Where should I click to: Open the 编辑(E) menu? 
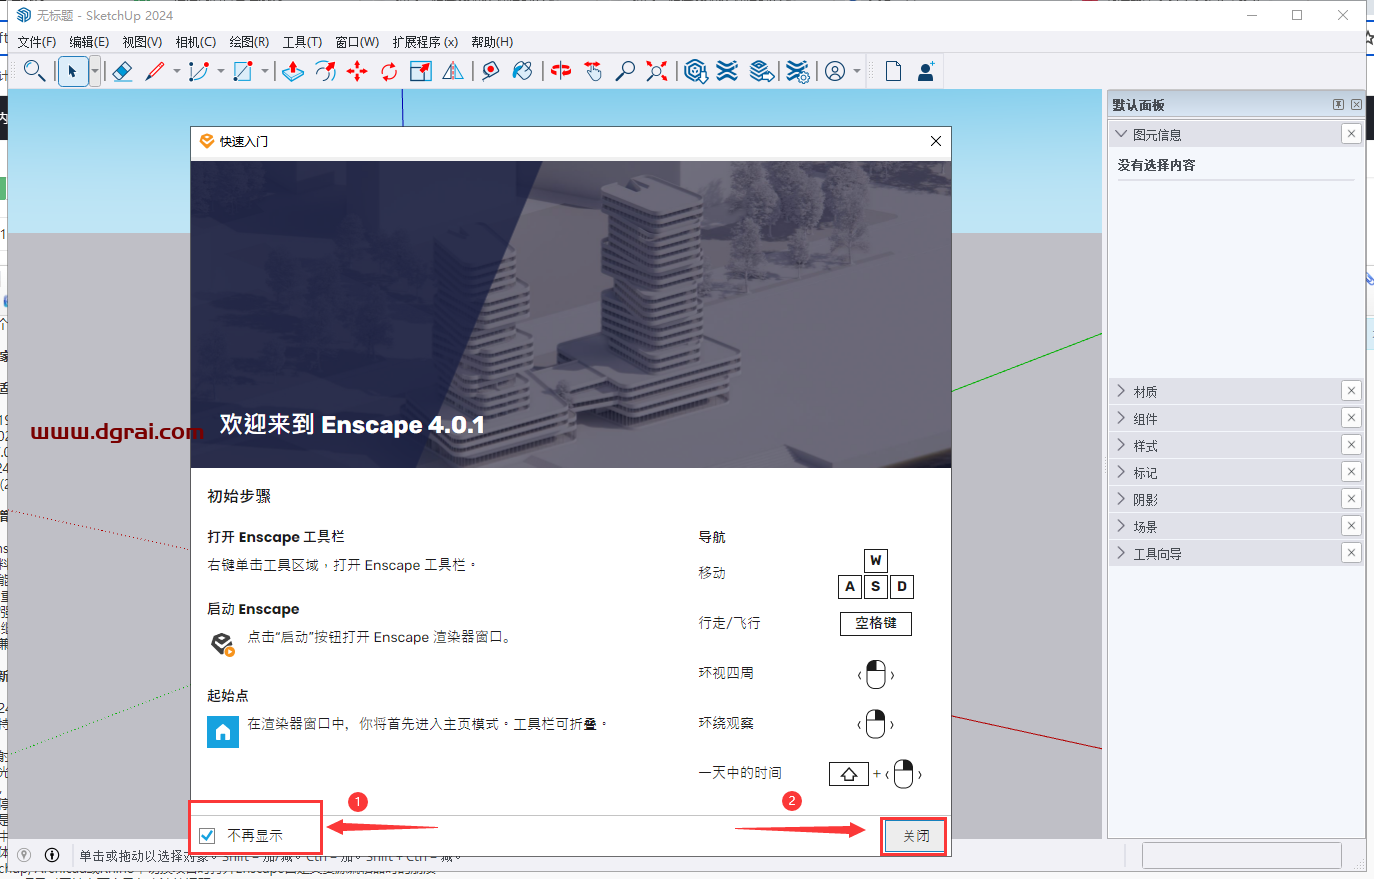(x=89, y=42)
